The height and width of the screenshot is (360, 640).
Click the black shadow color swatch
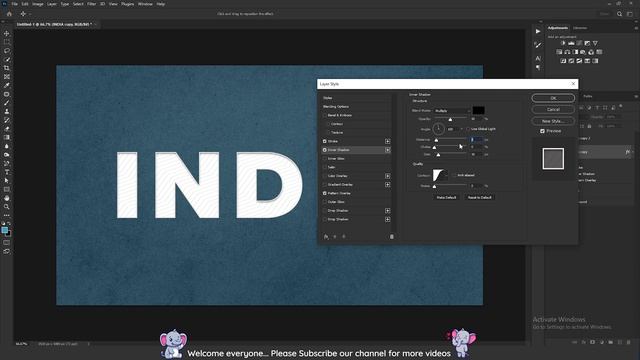[478, 111]
